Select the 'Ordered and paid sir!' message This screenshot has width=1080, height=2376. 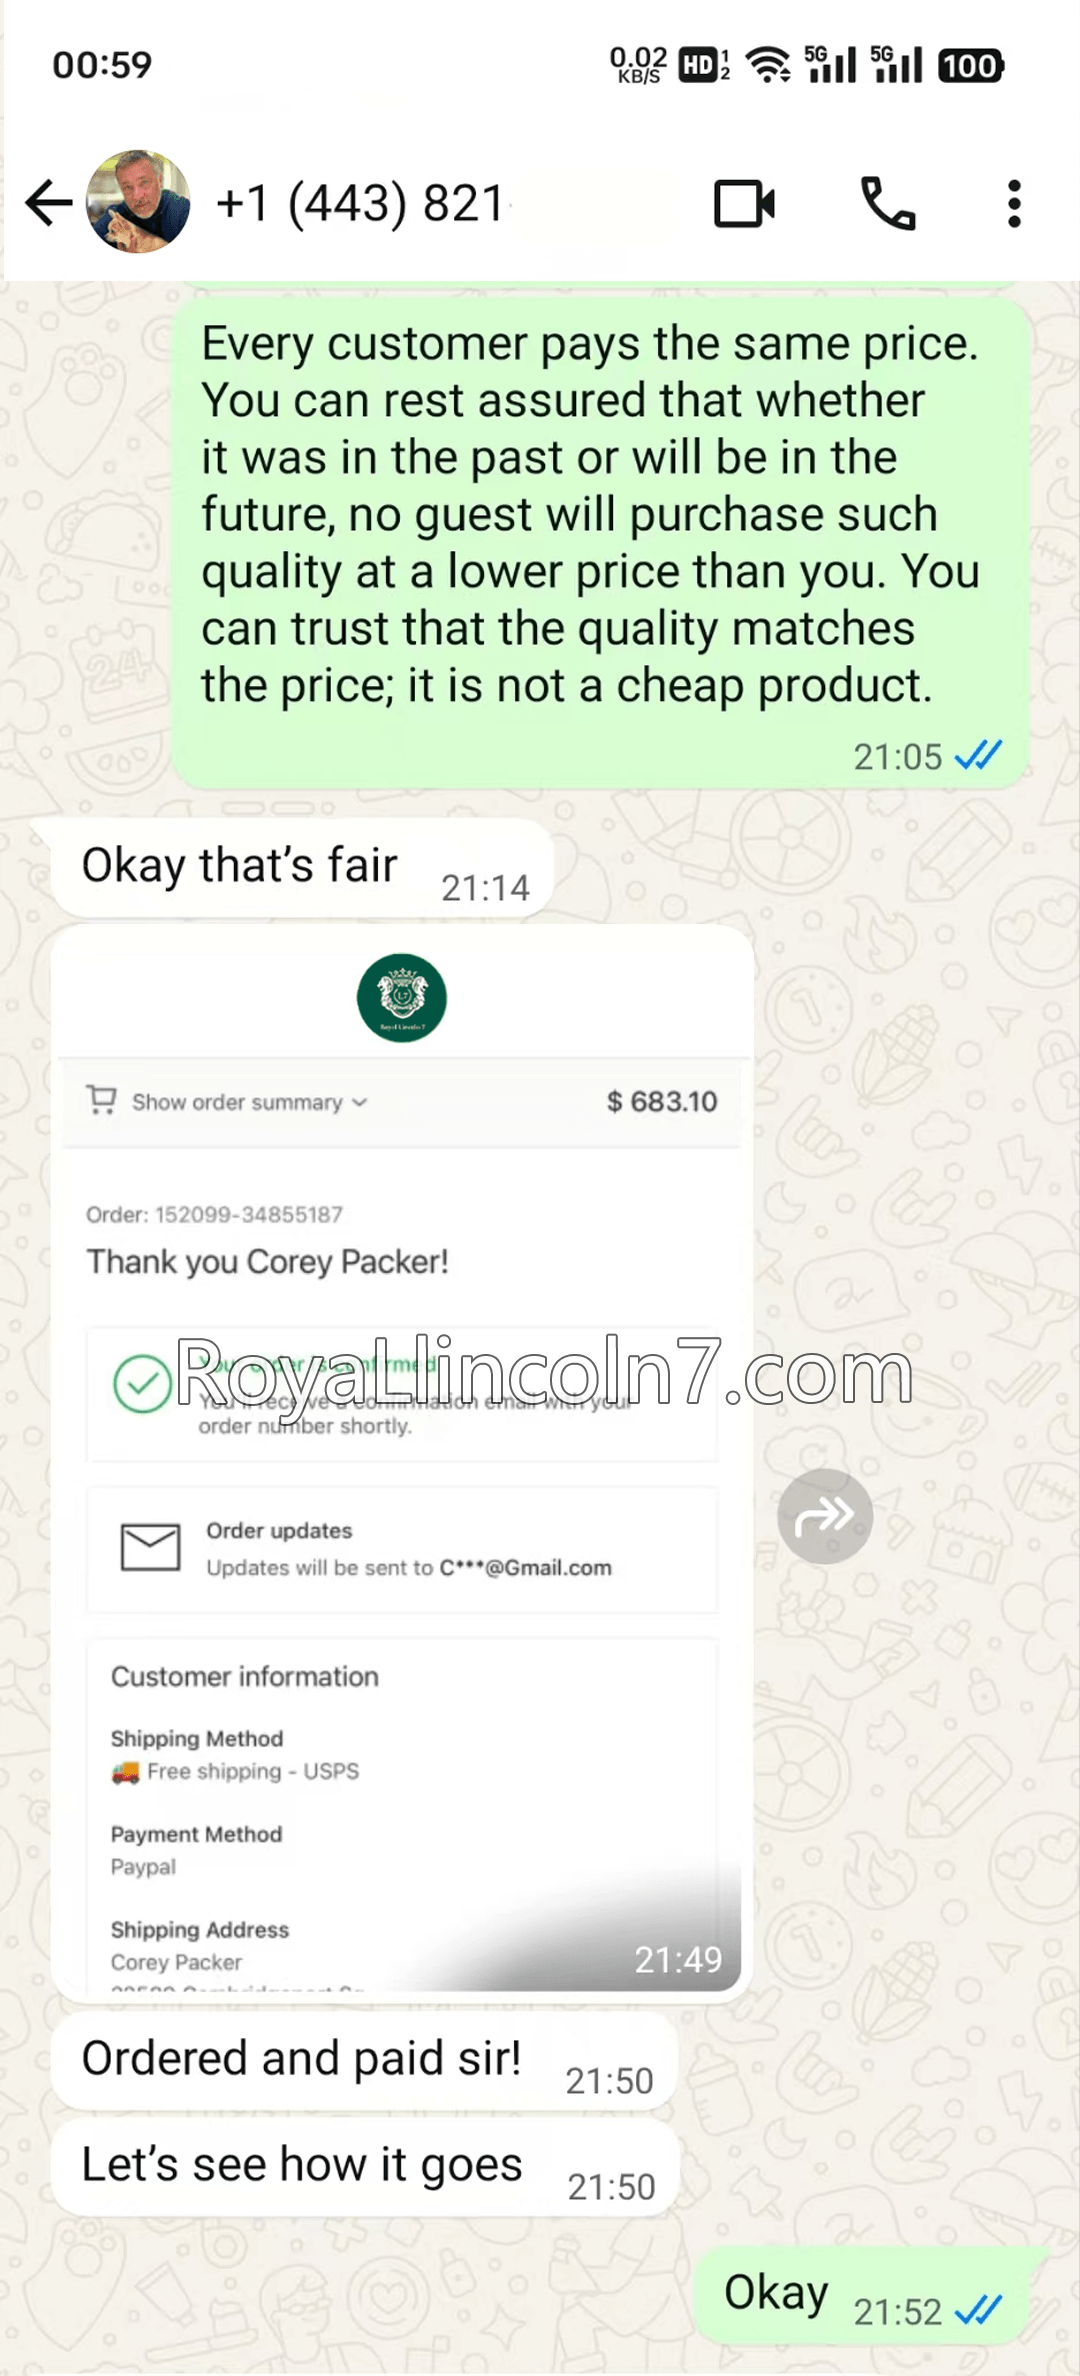pos(364,2061)
